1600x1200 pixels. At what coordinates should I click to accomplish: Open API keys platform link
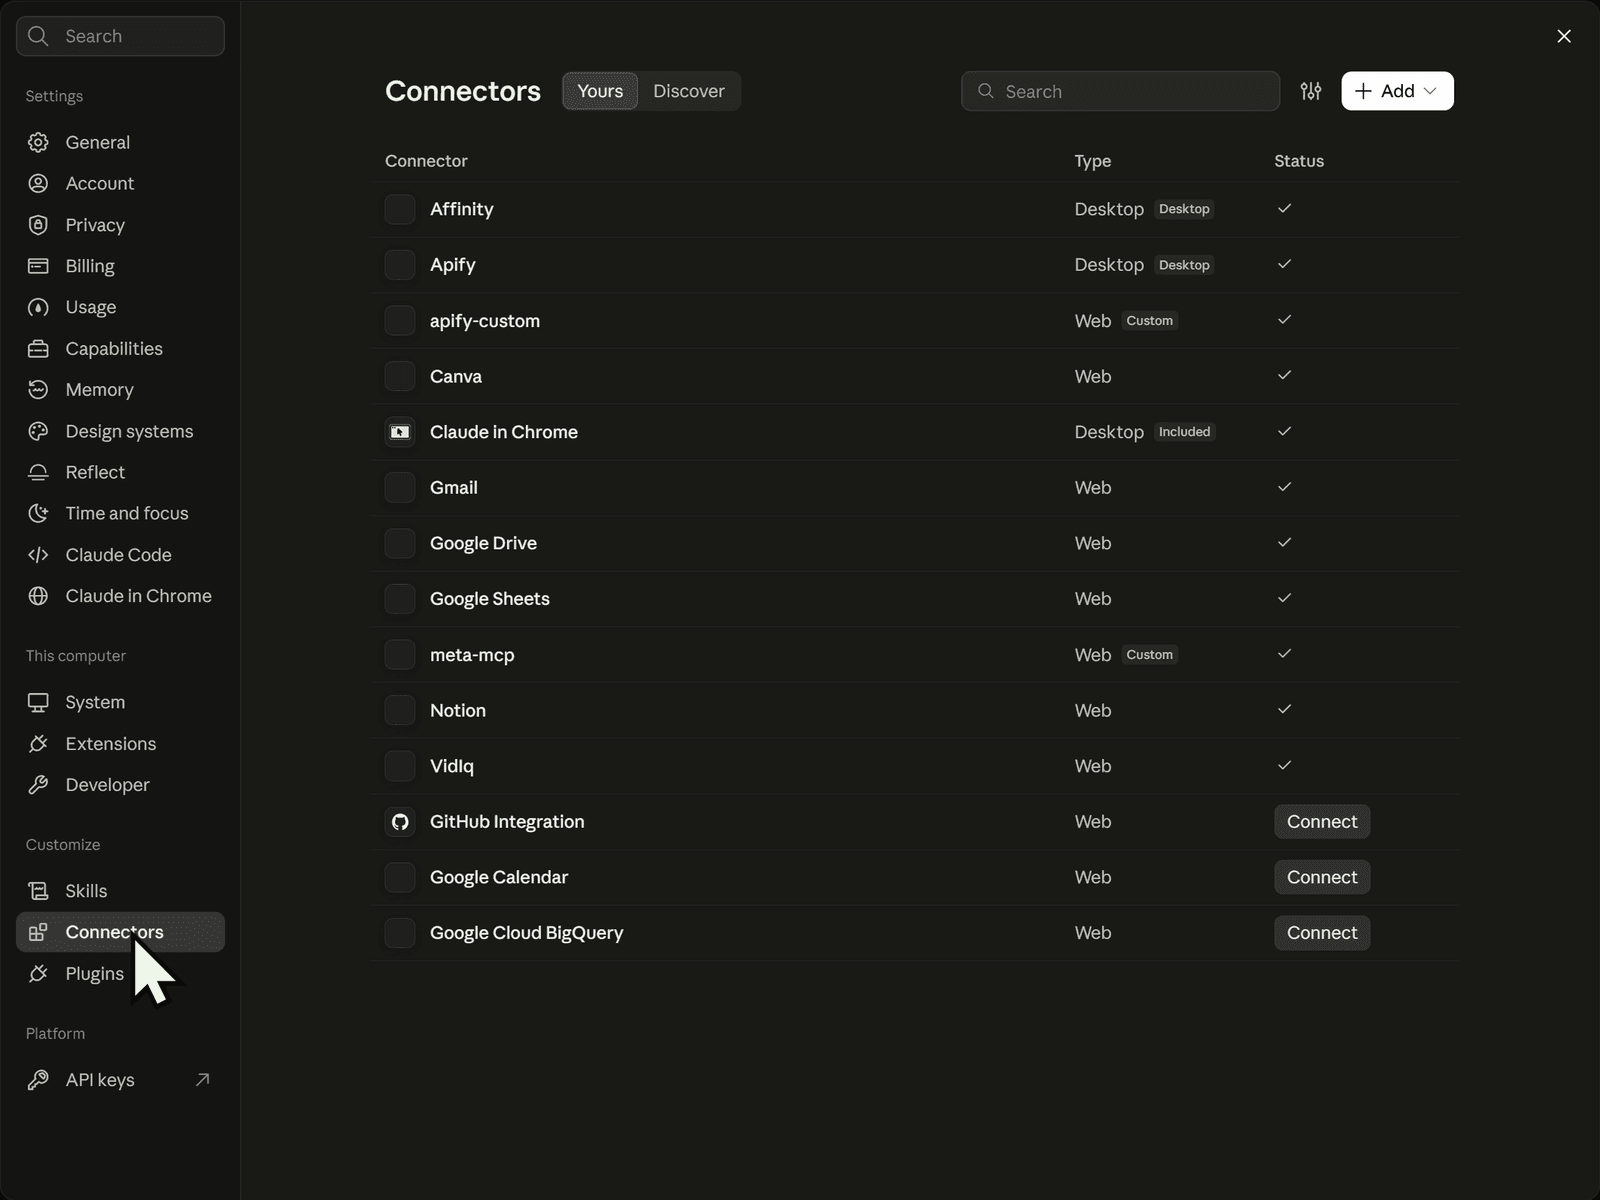click(x=120, y=1080)
